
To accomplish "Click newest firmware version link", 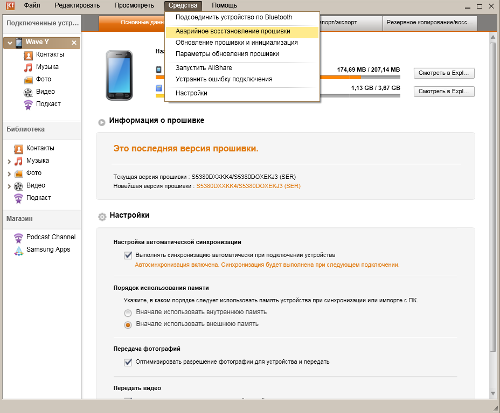I will point(248,186).
